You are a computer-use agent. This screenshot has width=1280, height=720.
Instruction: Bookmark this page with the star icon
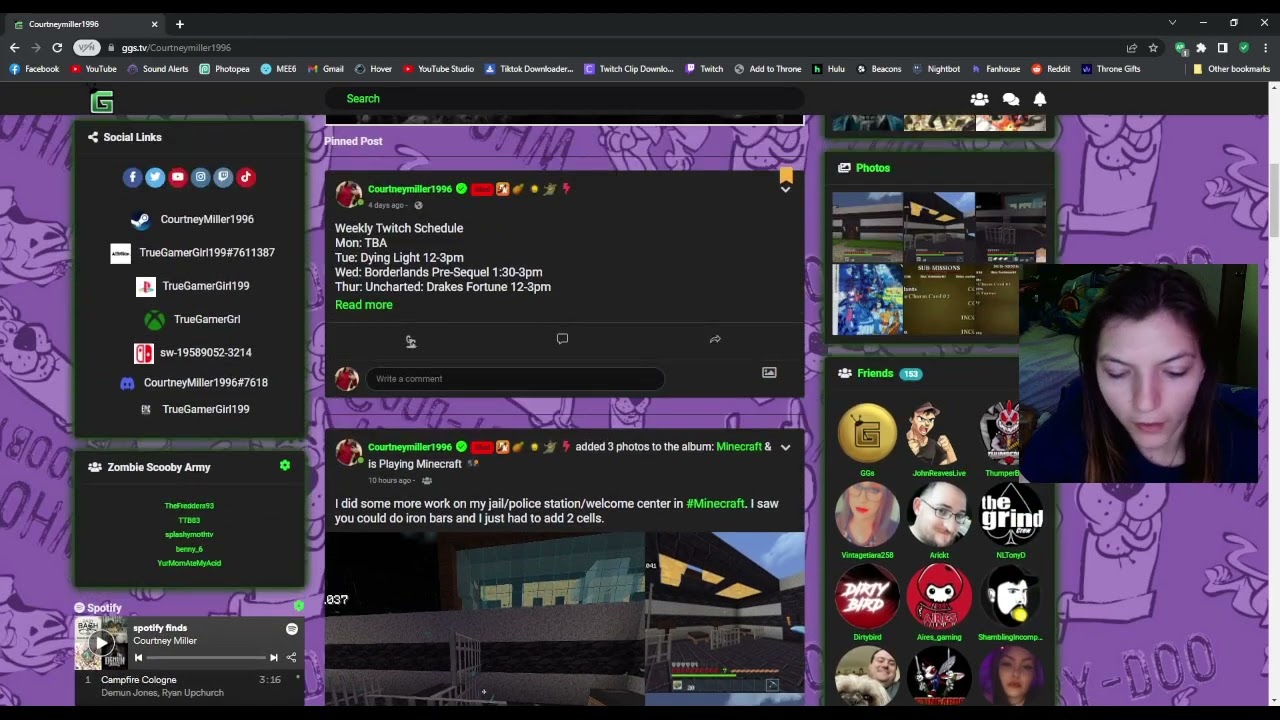pyautogui.click(x=1153, y=47)
